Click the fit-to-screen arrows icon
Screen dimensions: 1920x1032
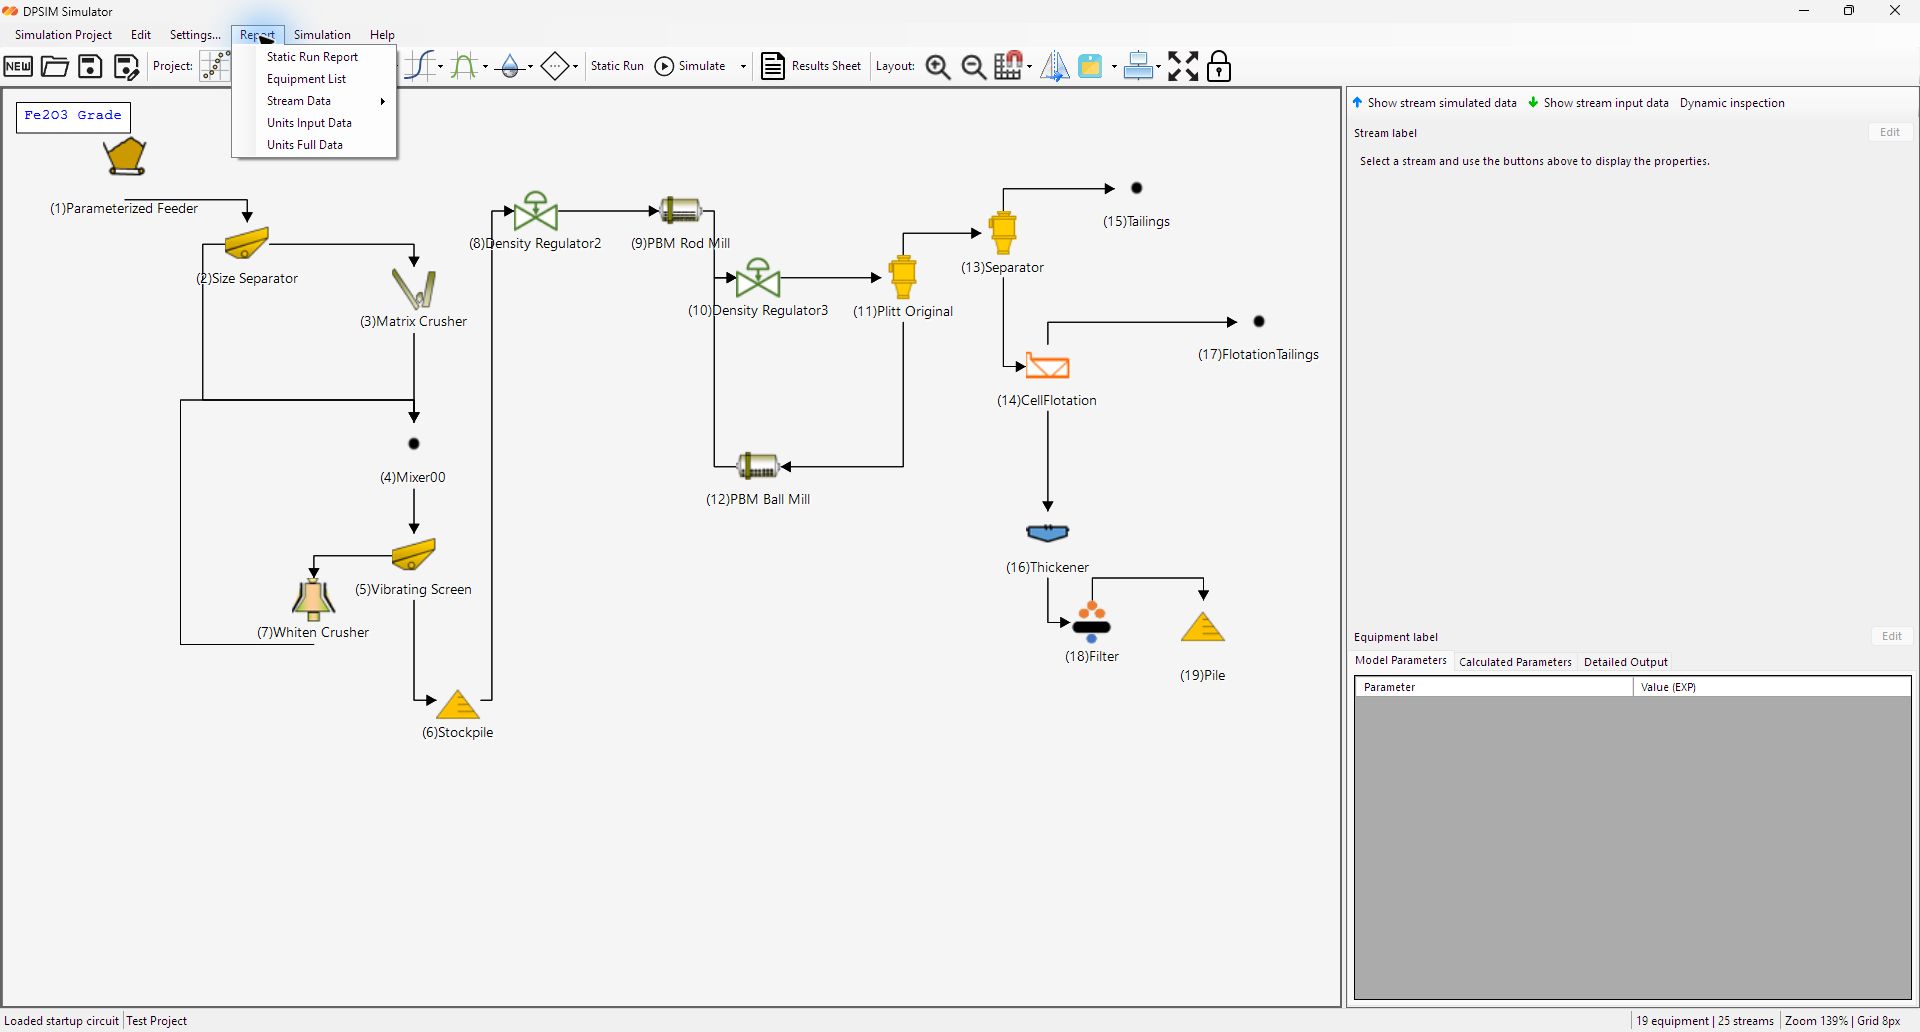(1183, 67)
